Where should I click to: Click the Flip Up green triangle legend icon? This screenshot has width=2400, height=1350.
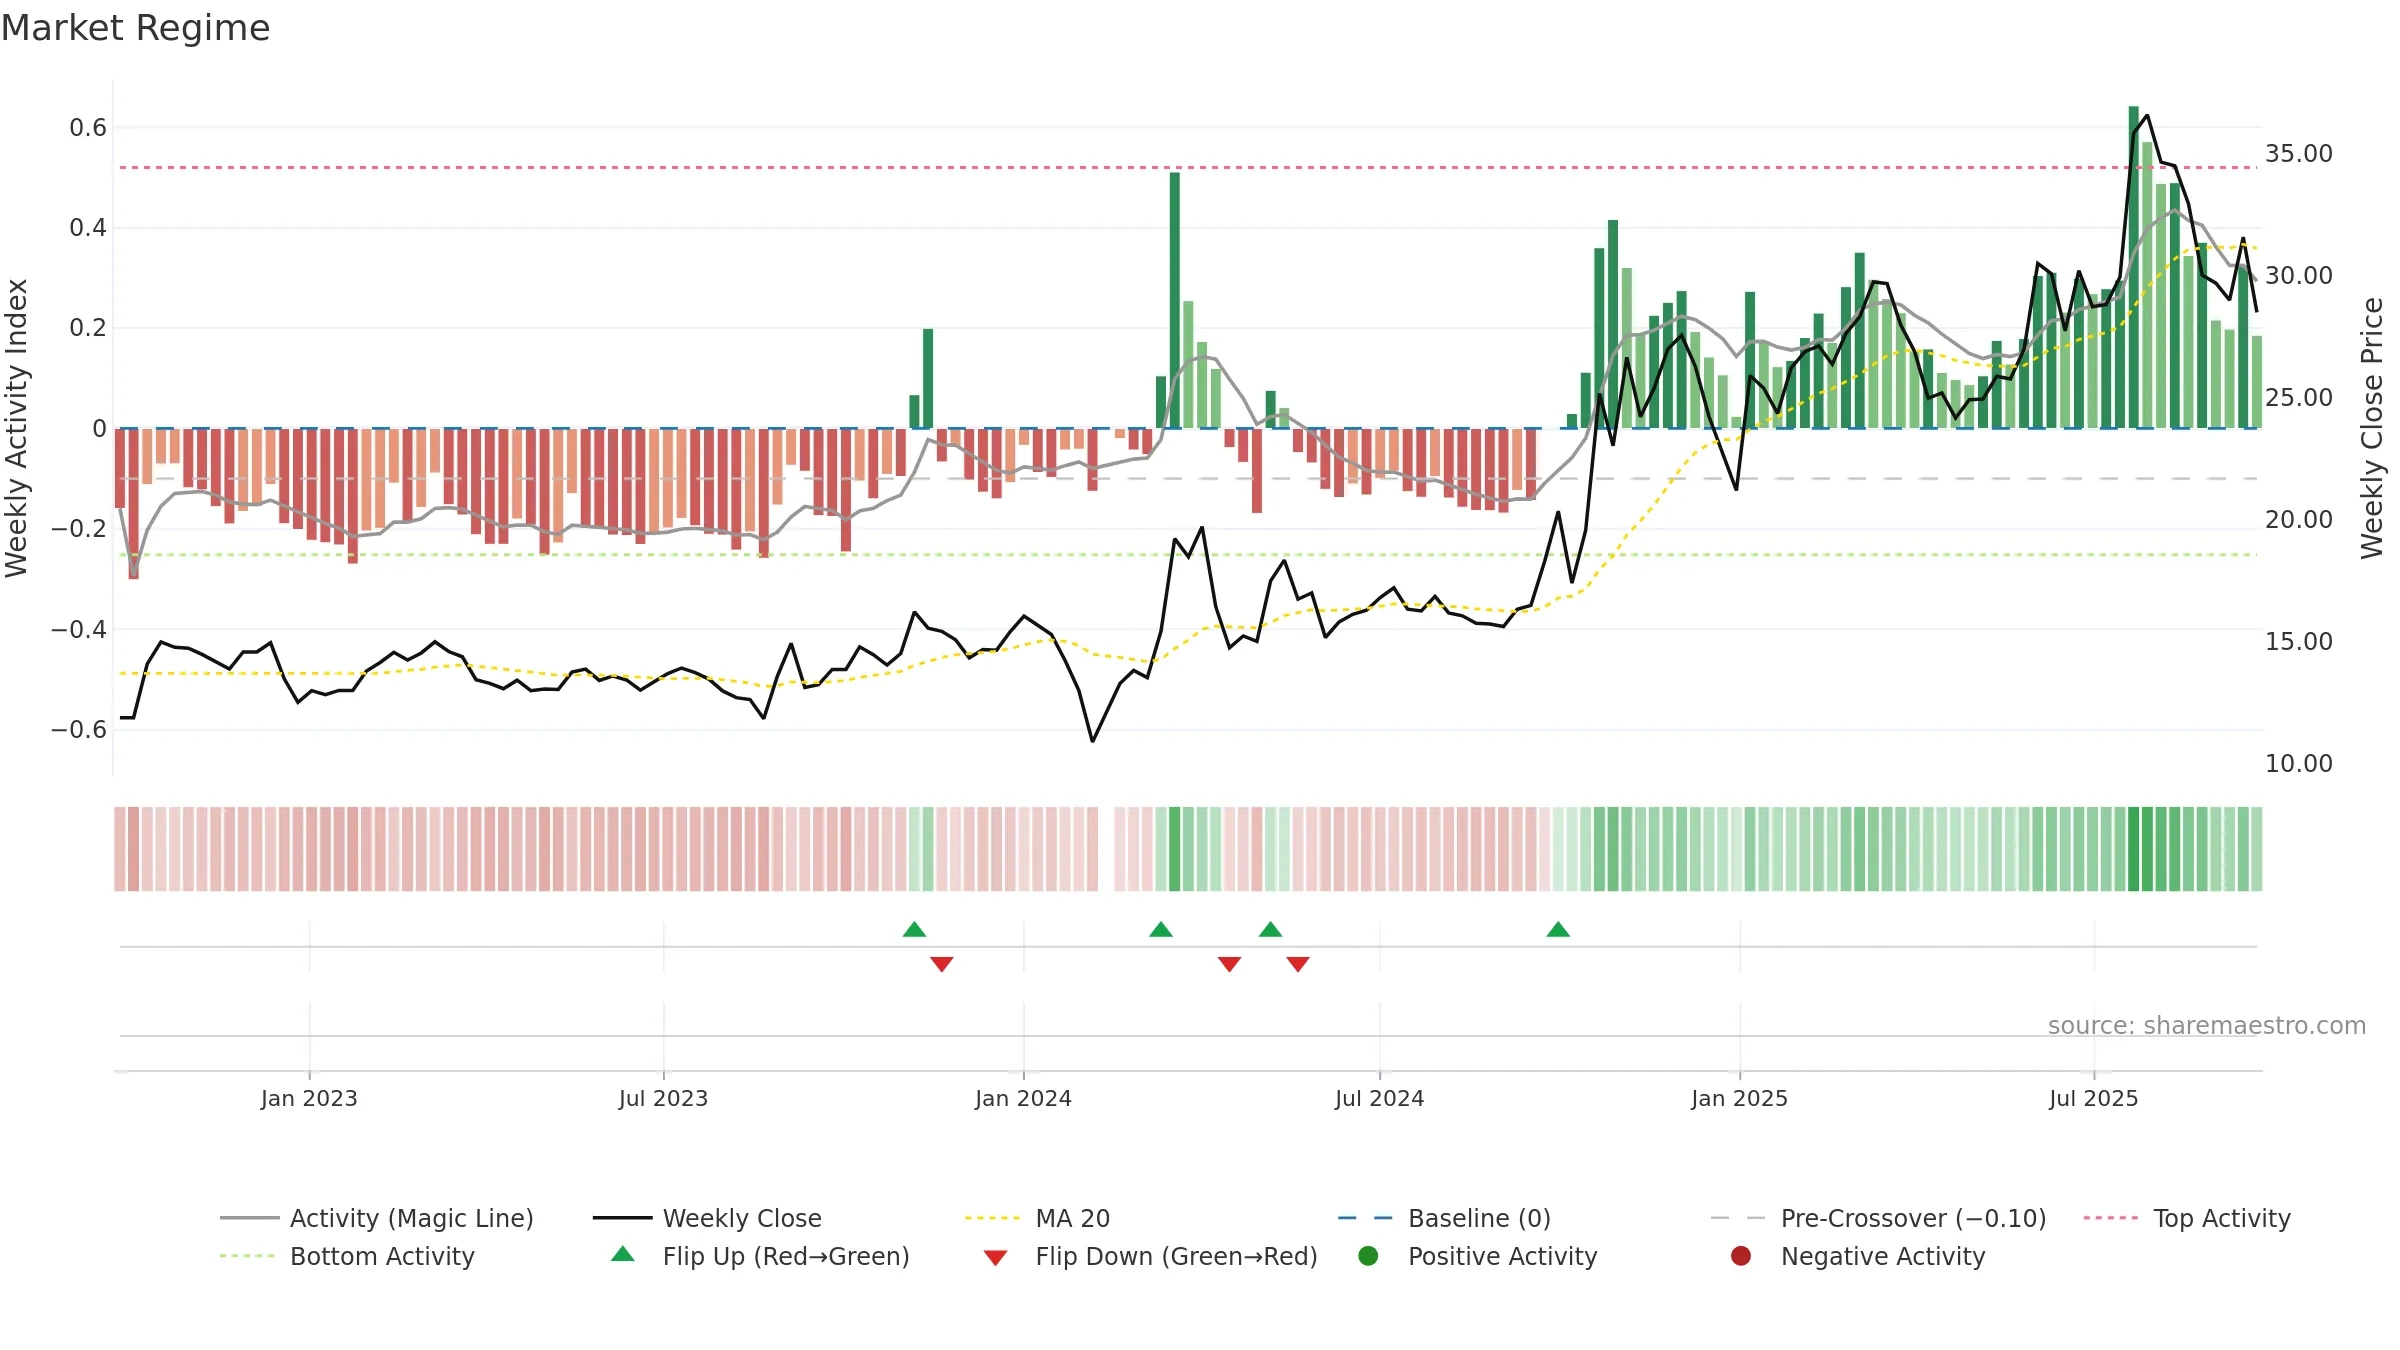[623, 1254]
